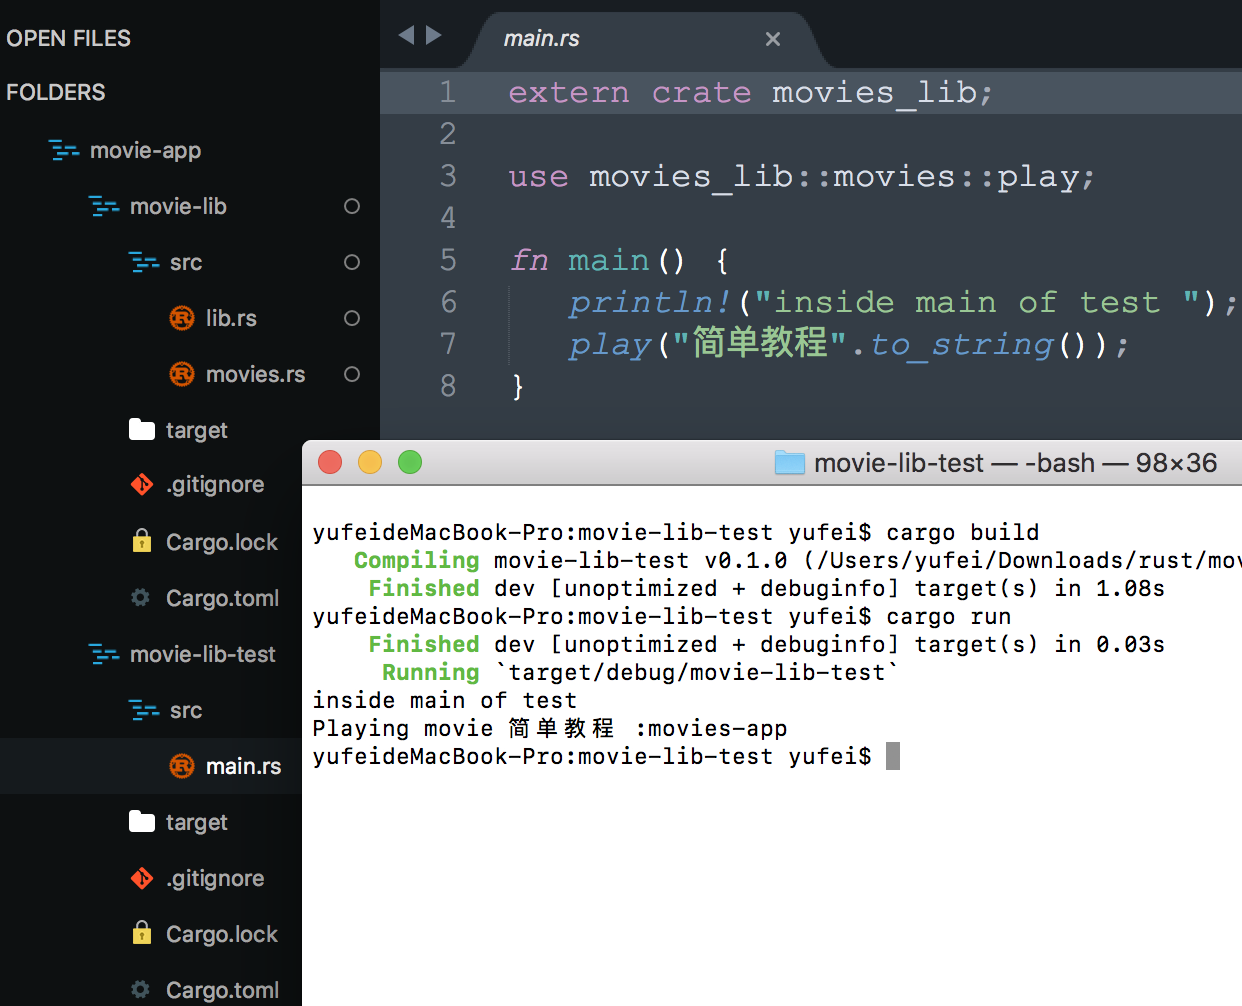Select main.rs file in sidebar
This screenshot has height=1006, width=1242.
pyautogui.click(x=243, y=766)
